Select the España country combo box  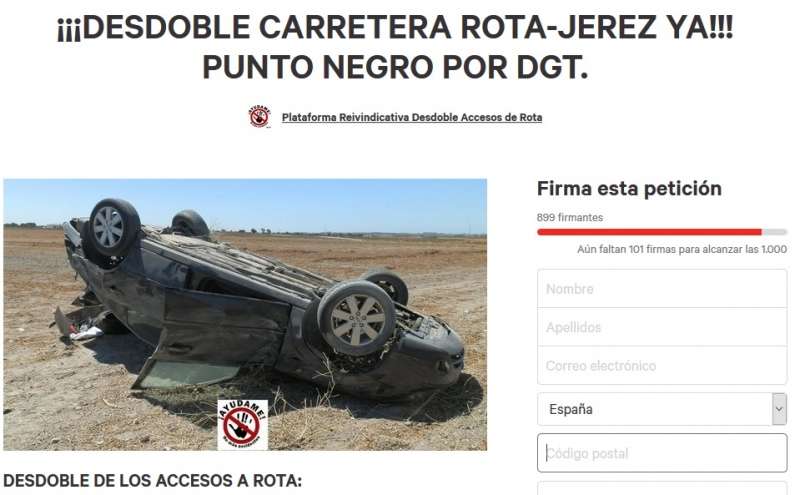coord(662,409)
